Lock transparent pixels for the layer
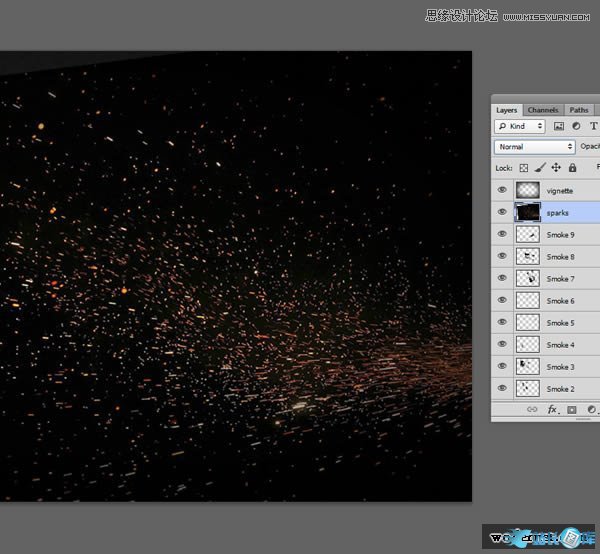Image resolution: width=600 pixels, height=554 pixels. 523,168
